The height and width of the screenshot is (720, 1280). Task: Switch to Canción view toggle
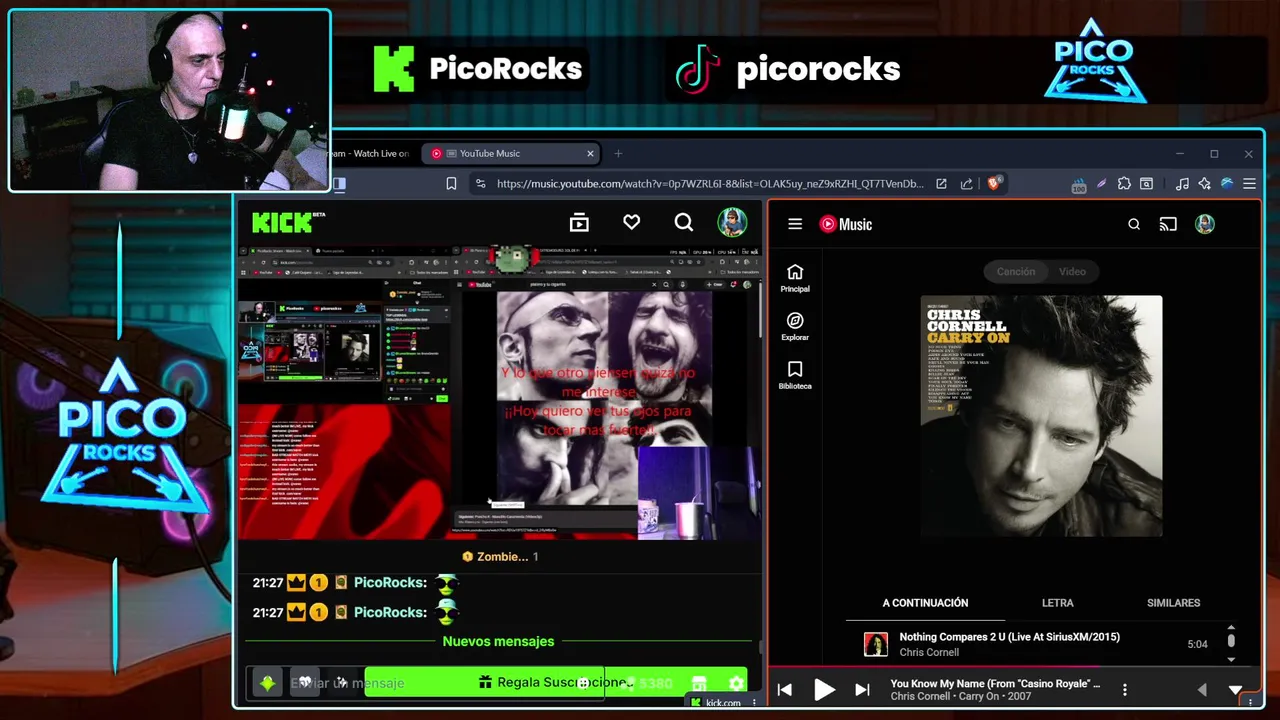pyautogui.click(x=1015, y=271)
